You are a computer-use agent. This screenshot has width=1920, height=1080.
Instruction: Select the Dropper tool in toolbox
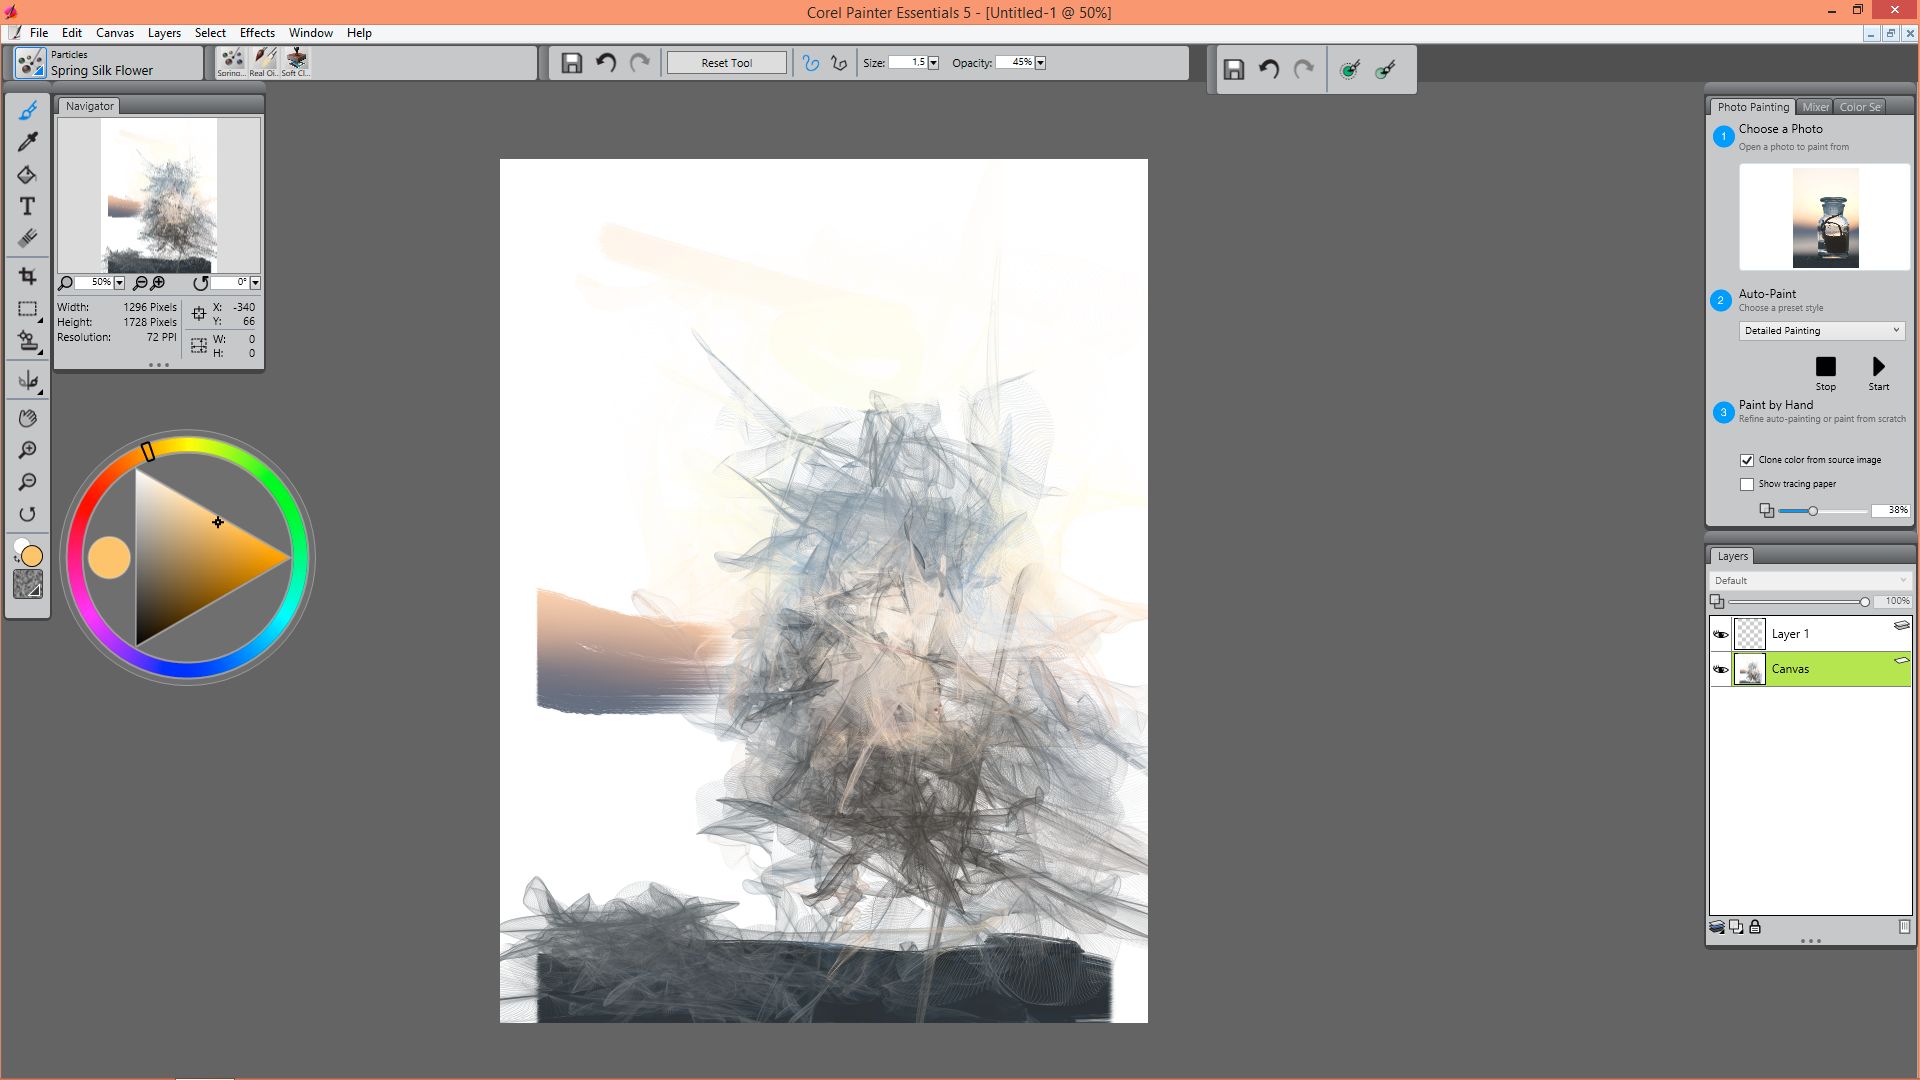[27, 142]
